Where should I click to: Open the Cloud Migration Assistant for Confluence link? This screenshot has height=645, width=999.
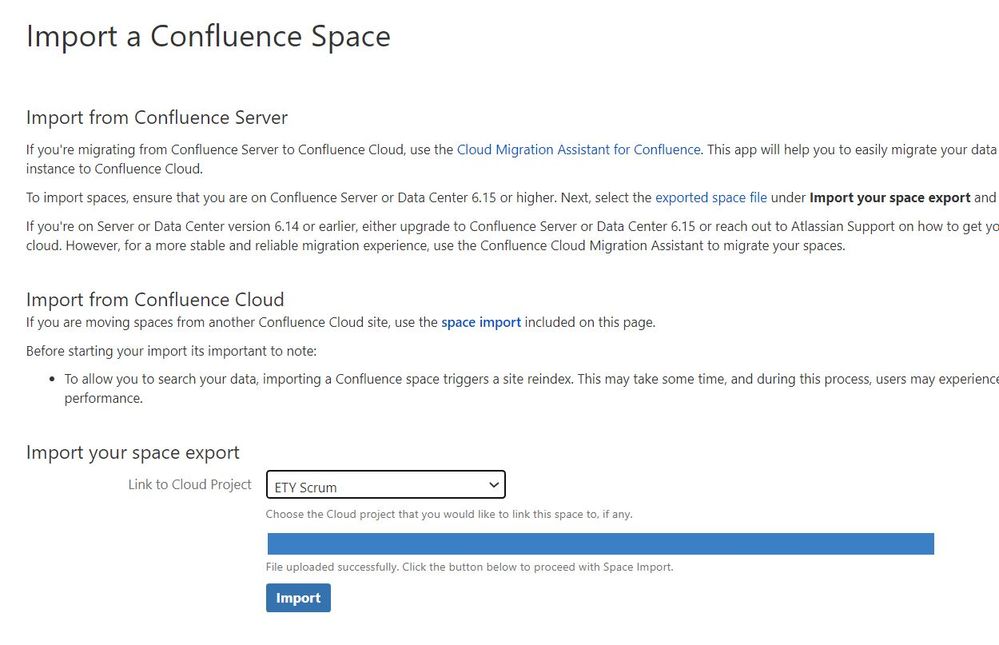578,150
